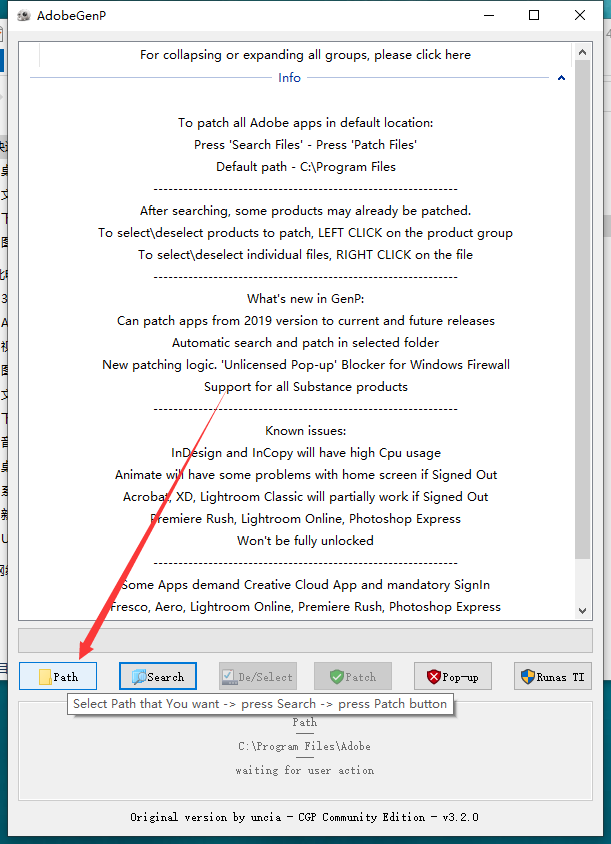Click 'C:\Program Files\Adobe' path text
Screen dimensions: 611x844
pos(305,746)
